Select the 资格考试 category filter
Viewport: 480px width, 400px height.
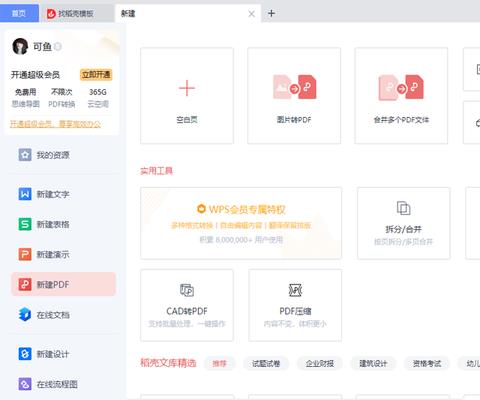[427, 363]
